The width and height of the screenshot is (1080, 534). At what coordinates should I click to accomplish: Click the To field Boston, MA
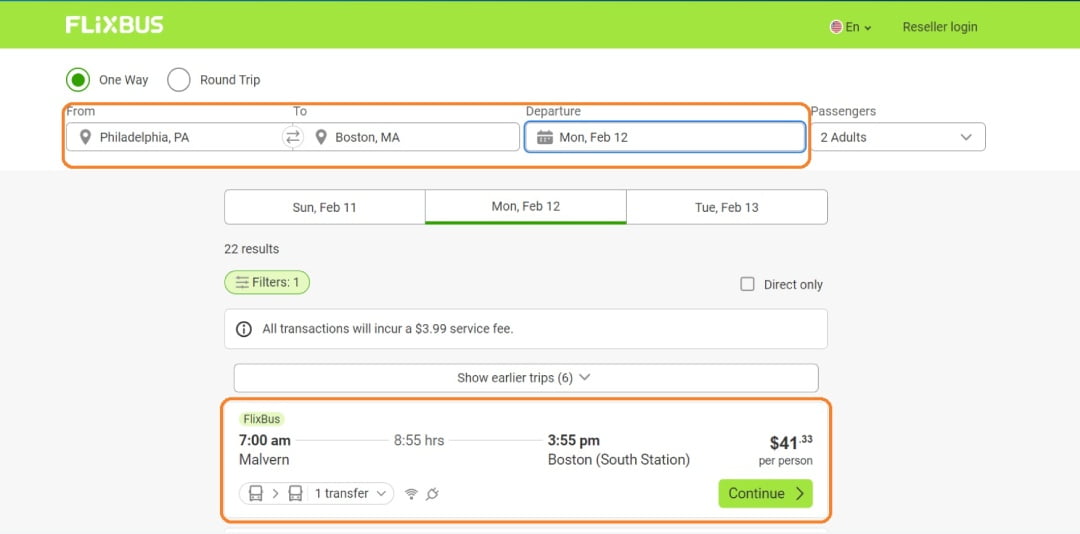[x=406, y=137]
